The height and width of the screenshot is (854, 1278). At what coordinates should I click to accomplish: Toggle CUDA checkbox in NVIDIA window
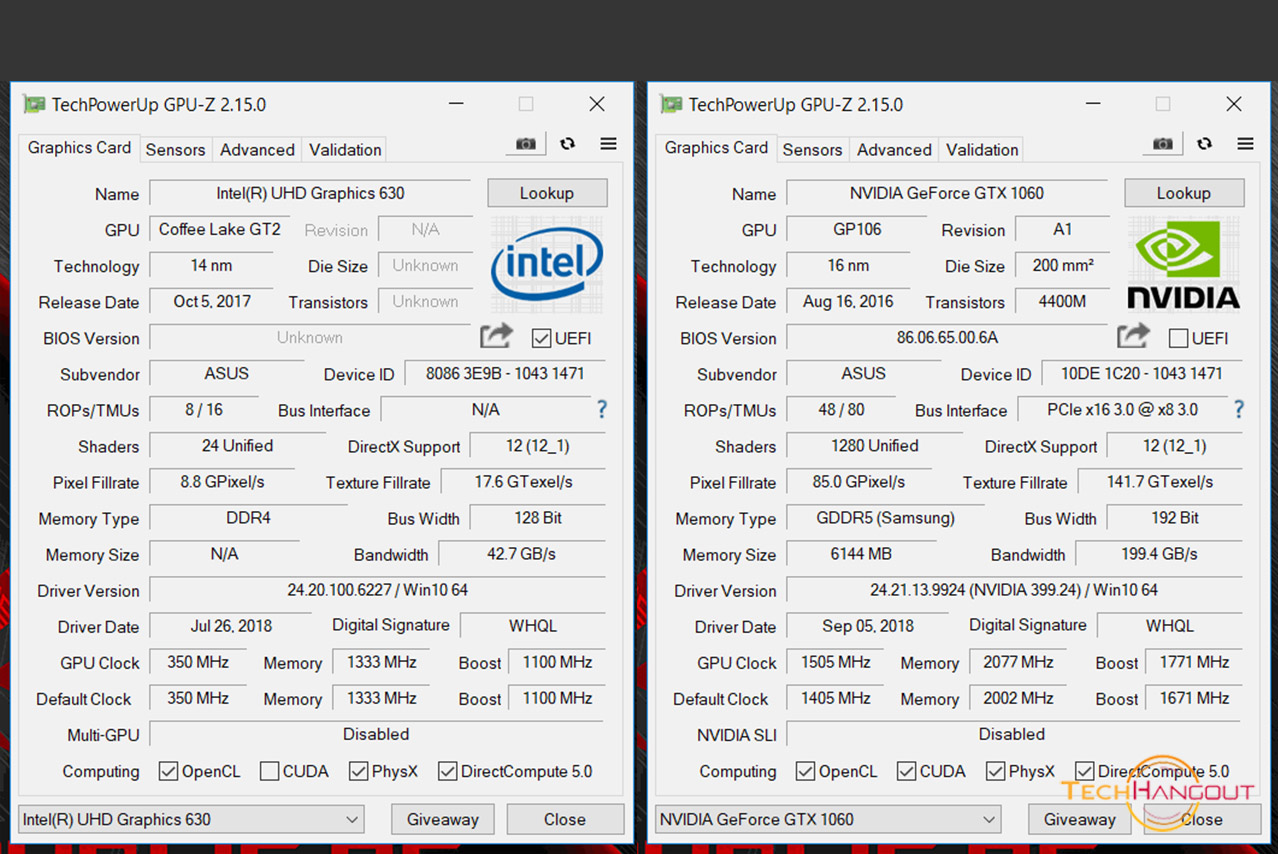coord(906,771)
